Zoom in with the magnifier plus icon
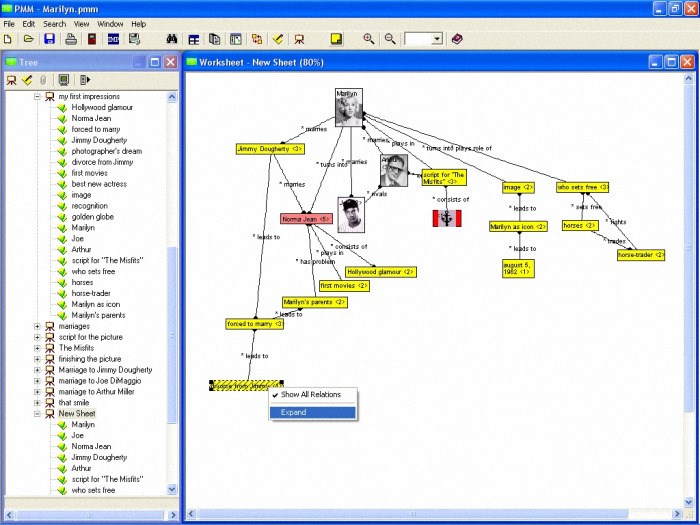The image size is (700, 525). click(369, 39)
